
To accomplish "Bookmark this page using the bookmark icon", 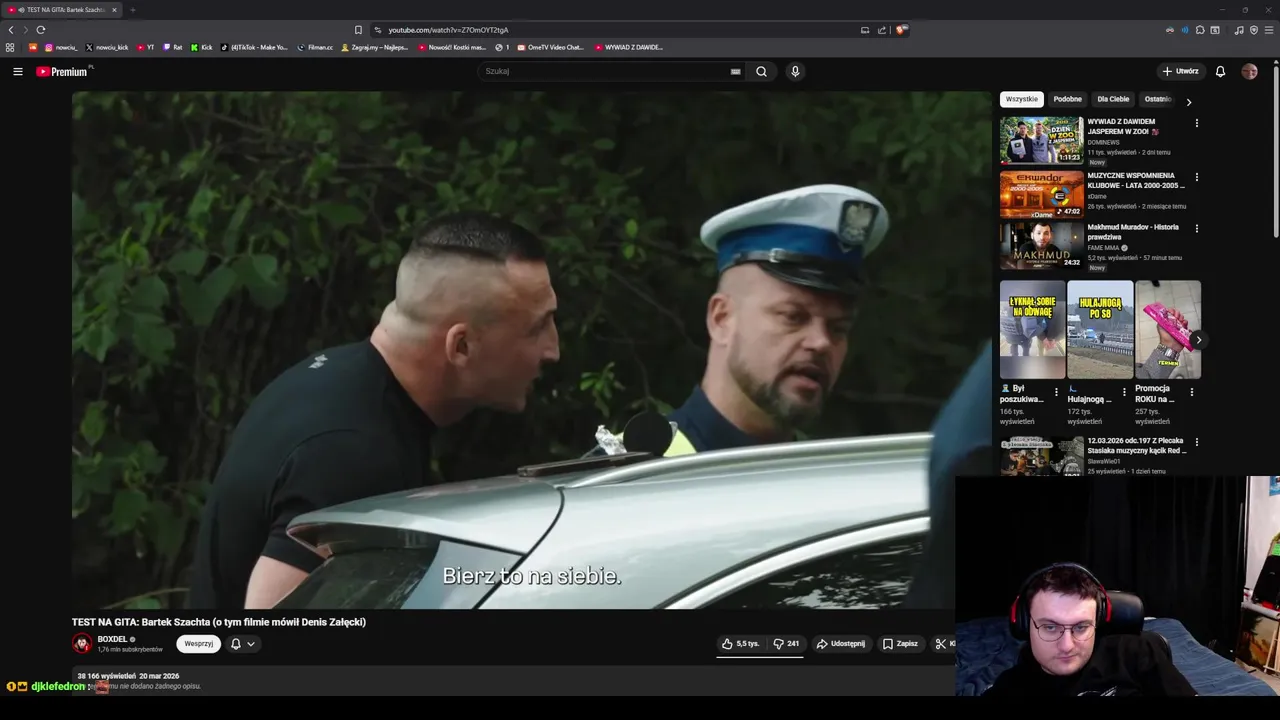I will click(x=358, y=30).
